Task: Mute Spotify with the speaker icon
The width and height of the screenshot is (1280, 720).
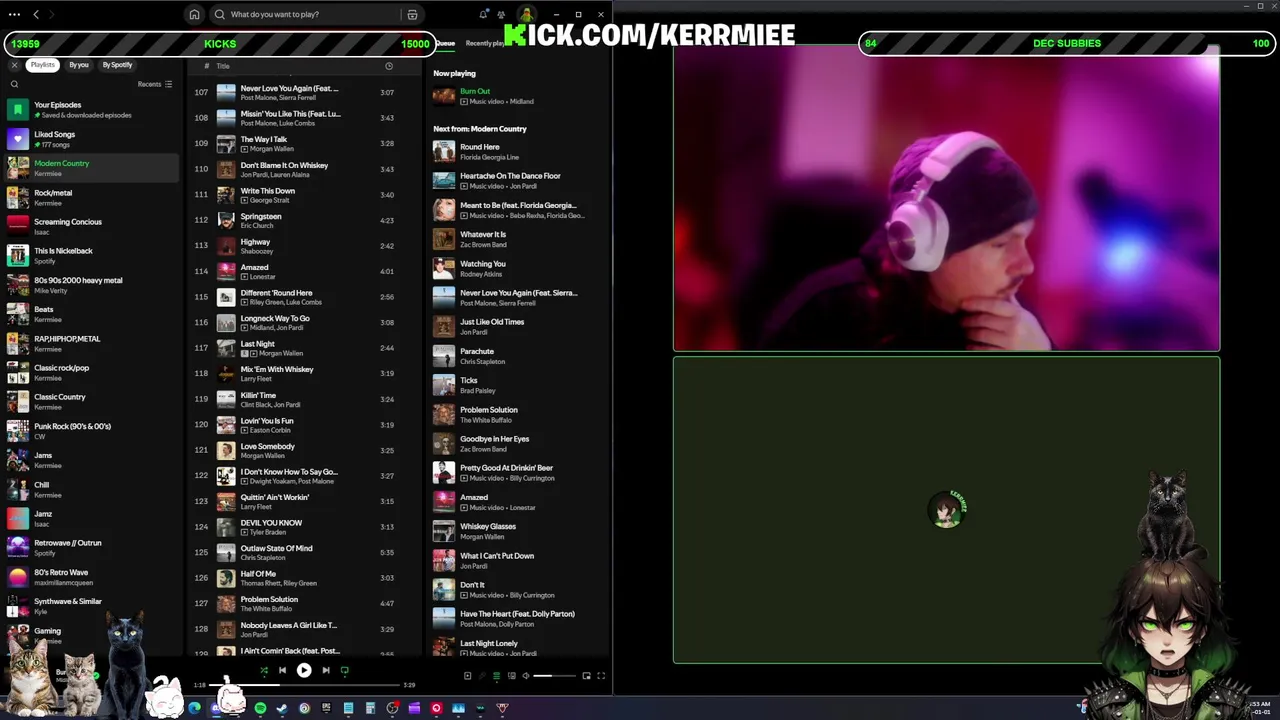Action: 526,676
